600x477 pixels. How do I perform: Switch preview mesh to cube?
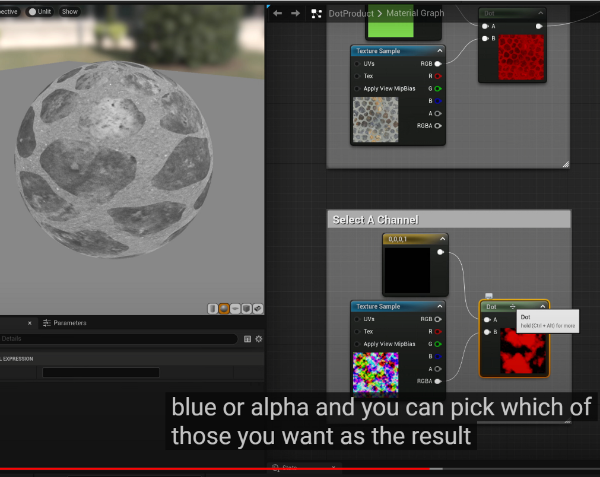click(x=247, y=308)
